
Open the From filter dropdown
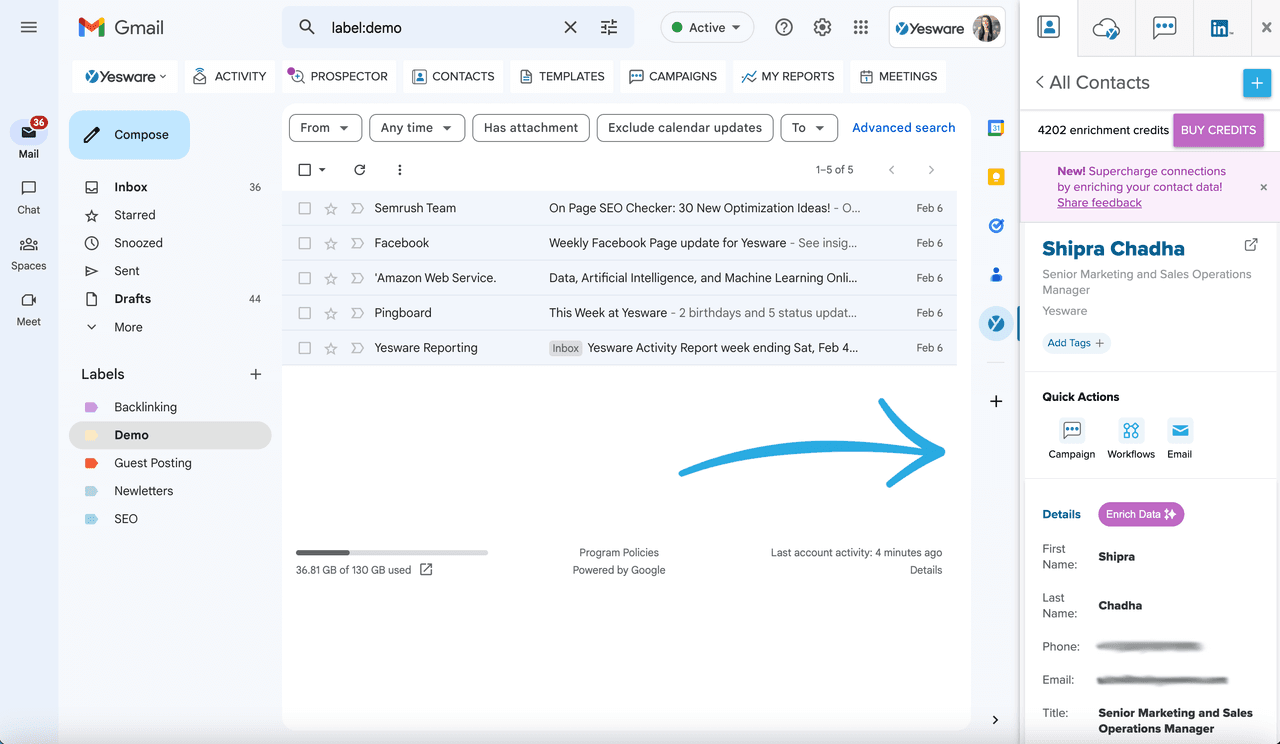(x=325, y=127)
